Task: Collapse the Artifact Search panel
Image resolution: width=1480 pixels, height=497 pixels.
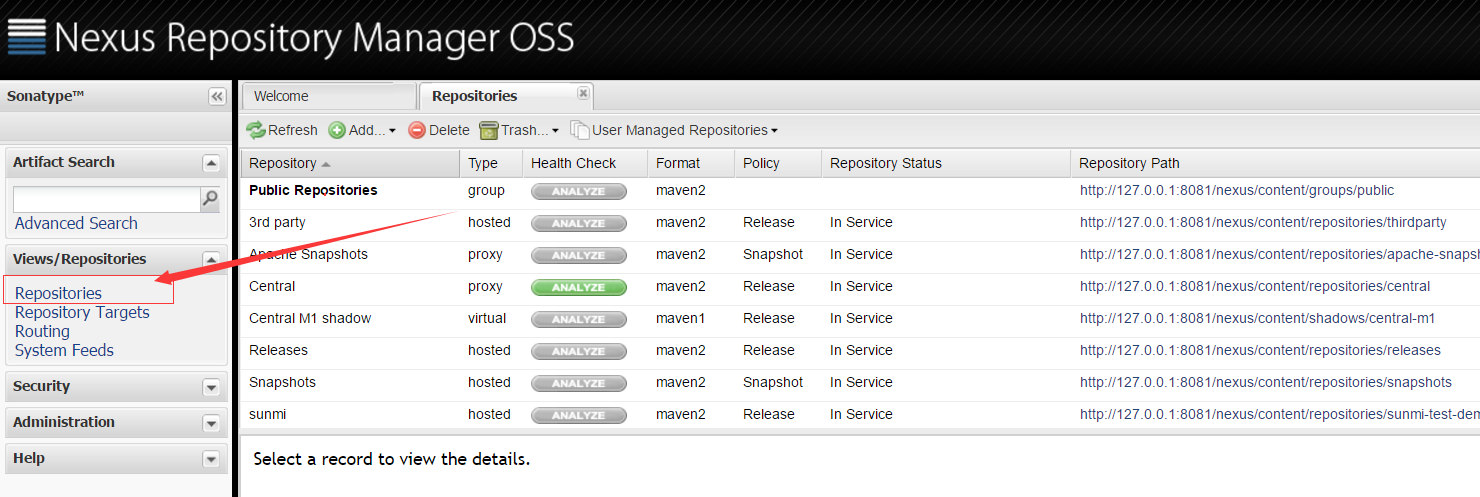Action: [x=210, y=163]
